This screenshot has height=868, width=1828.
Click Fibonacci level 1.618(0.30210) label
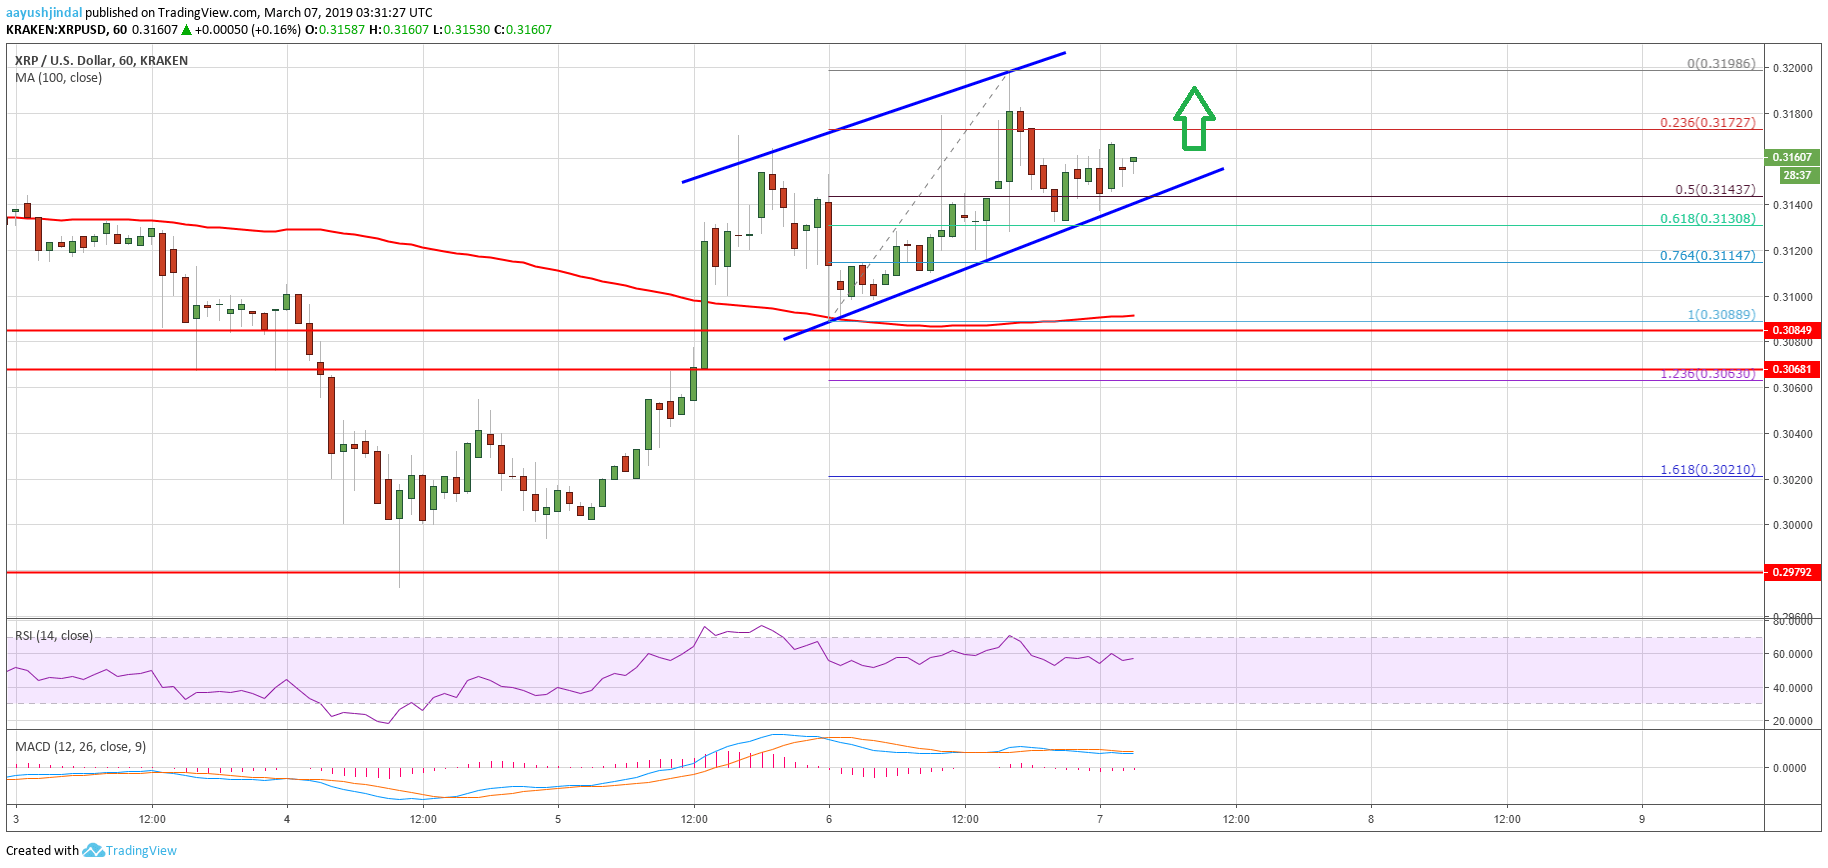click(1708, 470)
